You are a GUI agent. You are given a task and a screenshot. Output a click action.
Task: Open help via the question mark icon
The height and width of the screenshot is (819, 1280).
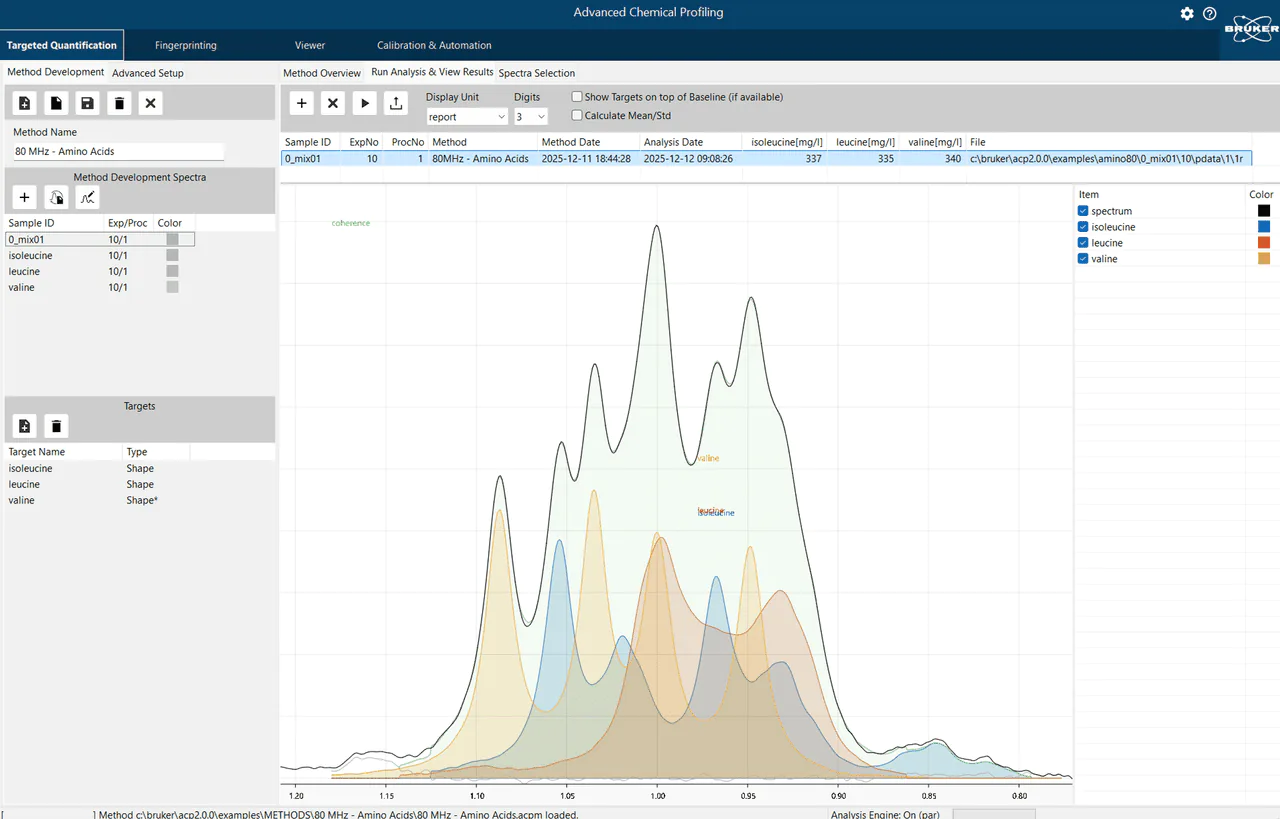(x=1210, y=13)
